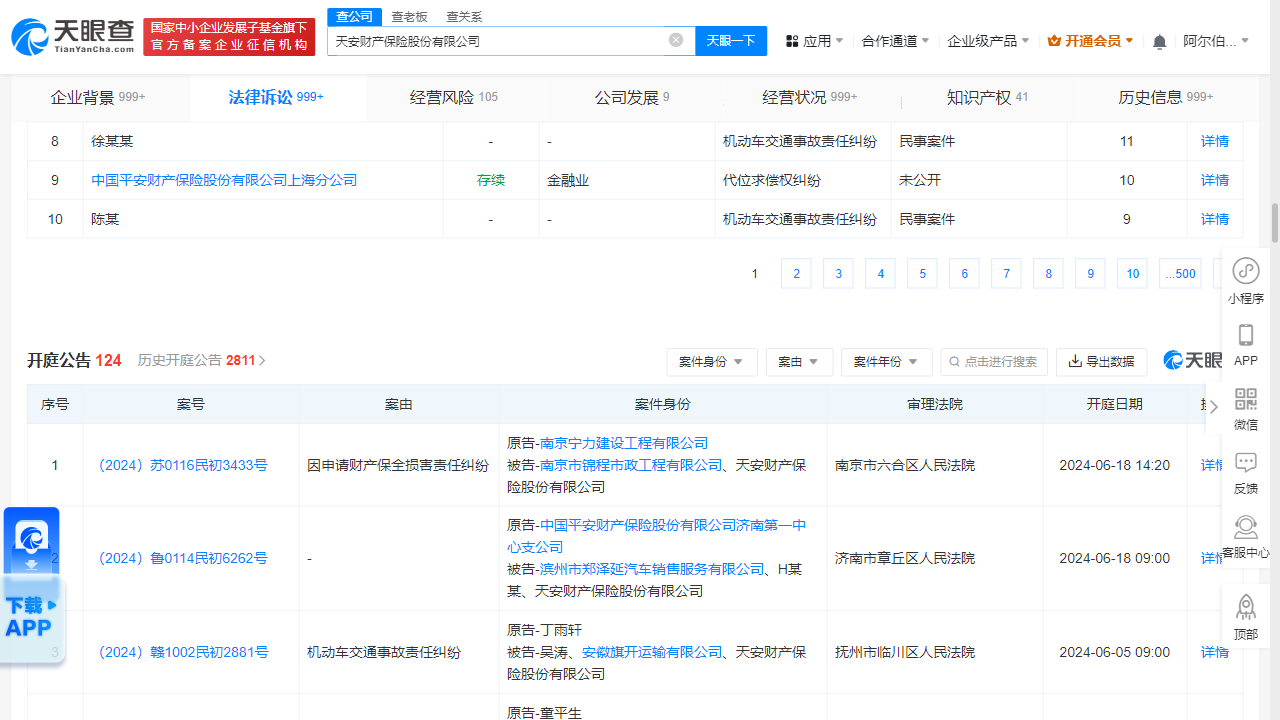The height and width of the screenshot is (720, 1280).
Task: Expand the 案件年份 filter dropdown
Action: 887,362
